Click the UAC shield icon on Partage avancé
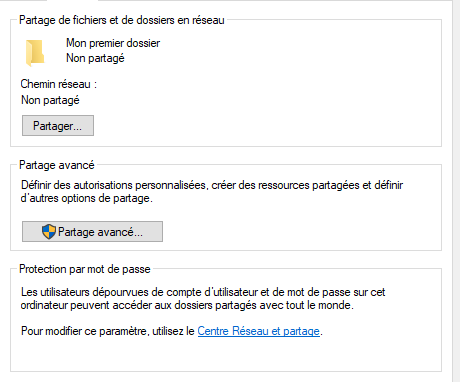This screenshot has width=460, height=382. 49,231
